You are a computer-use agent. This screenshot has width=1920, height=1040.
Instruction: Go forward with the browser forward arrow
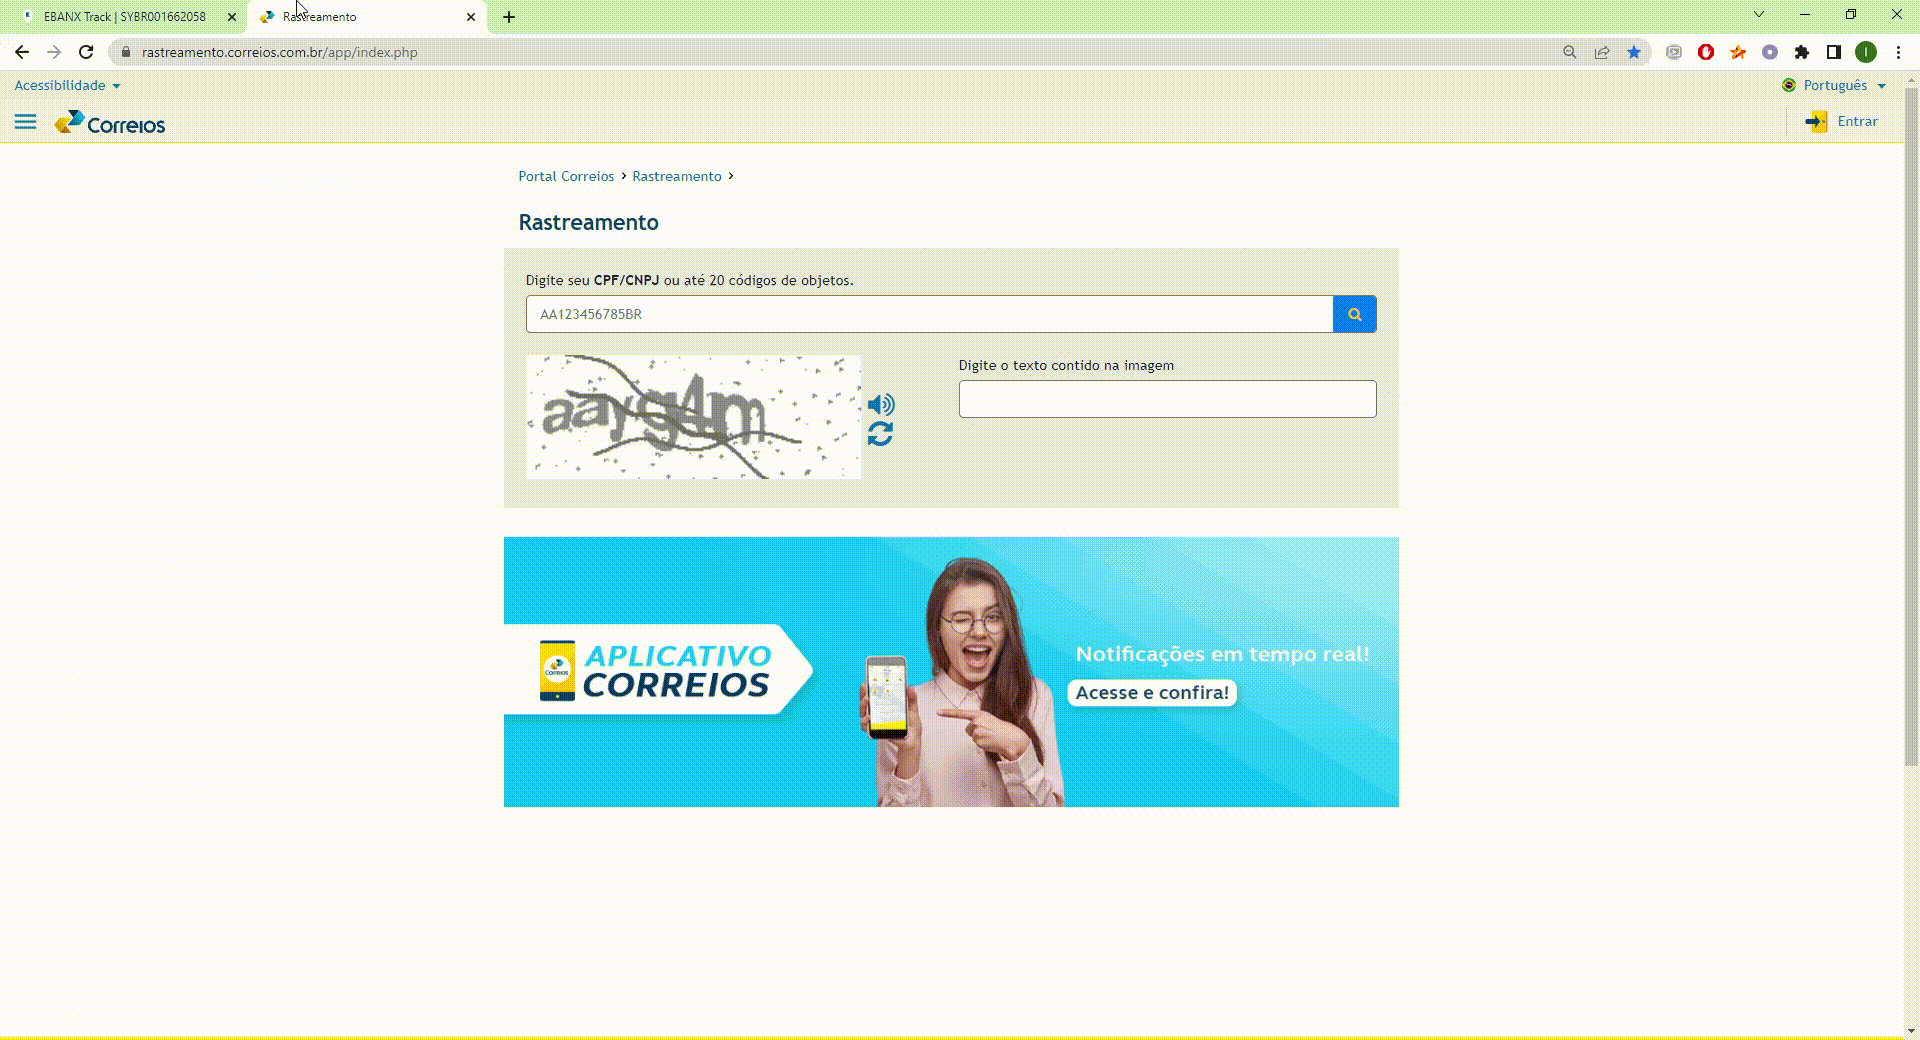[x=54, y=52]
